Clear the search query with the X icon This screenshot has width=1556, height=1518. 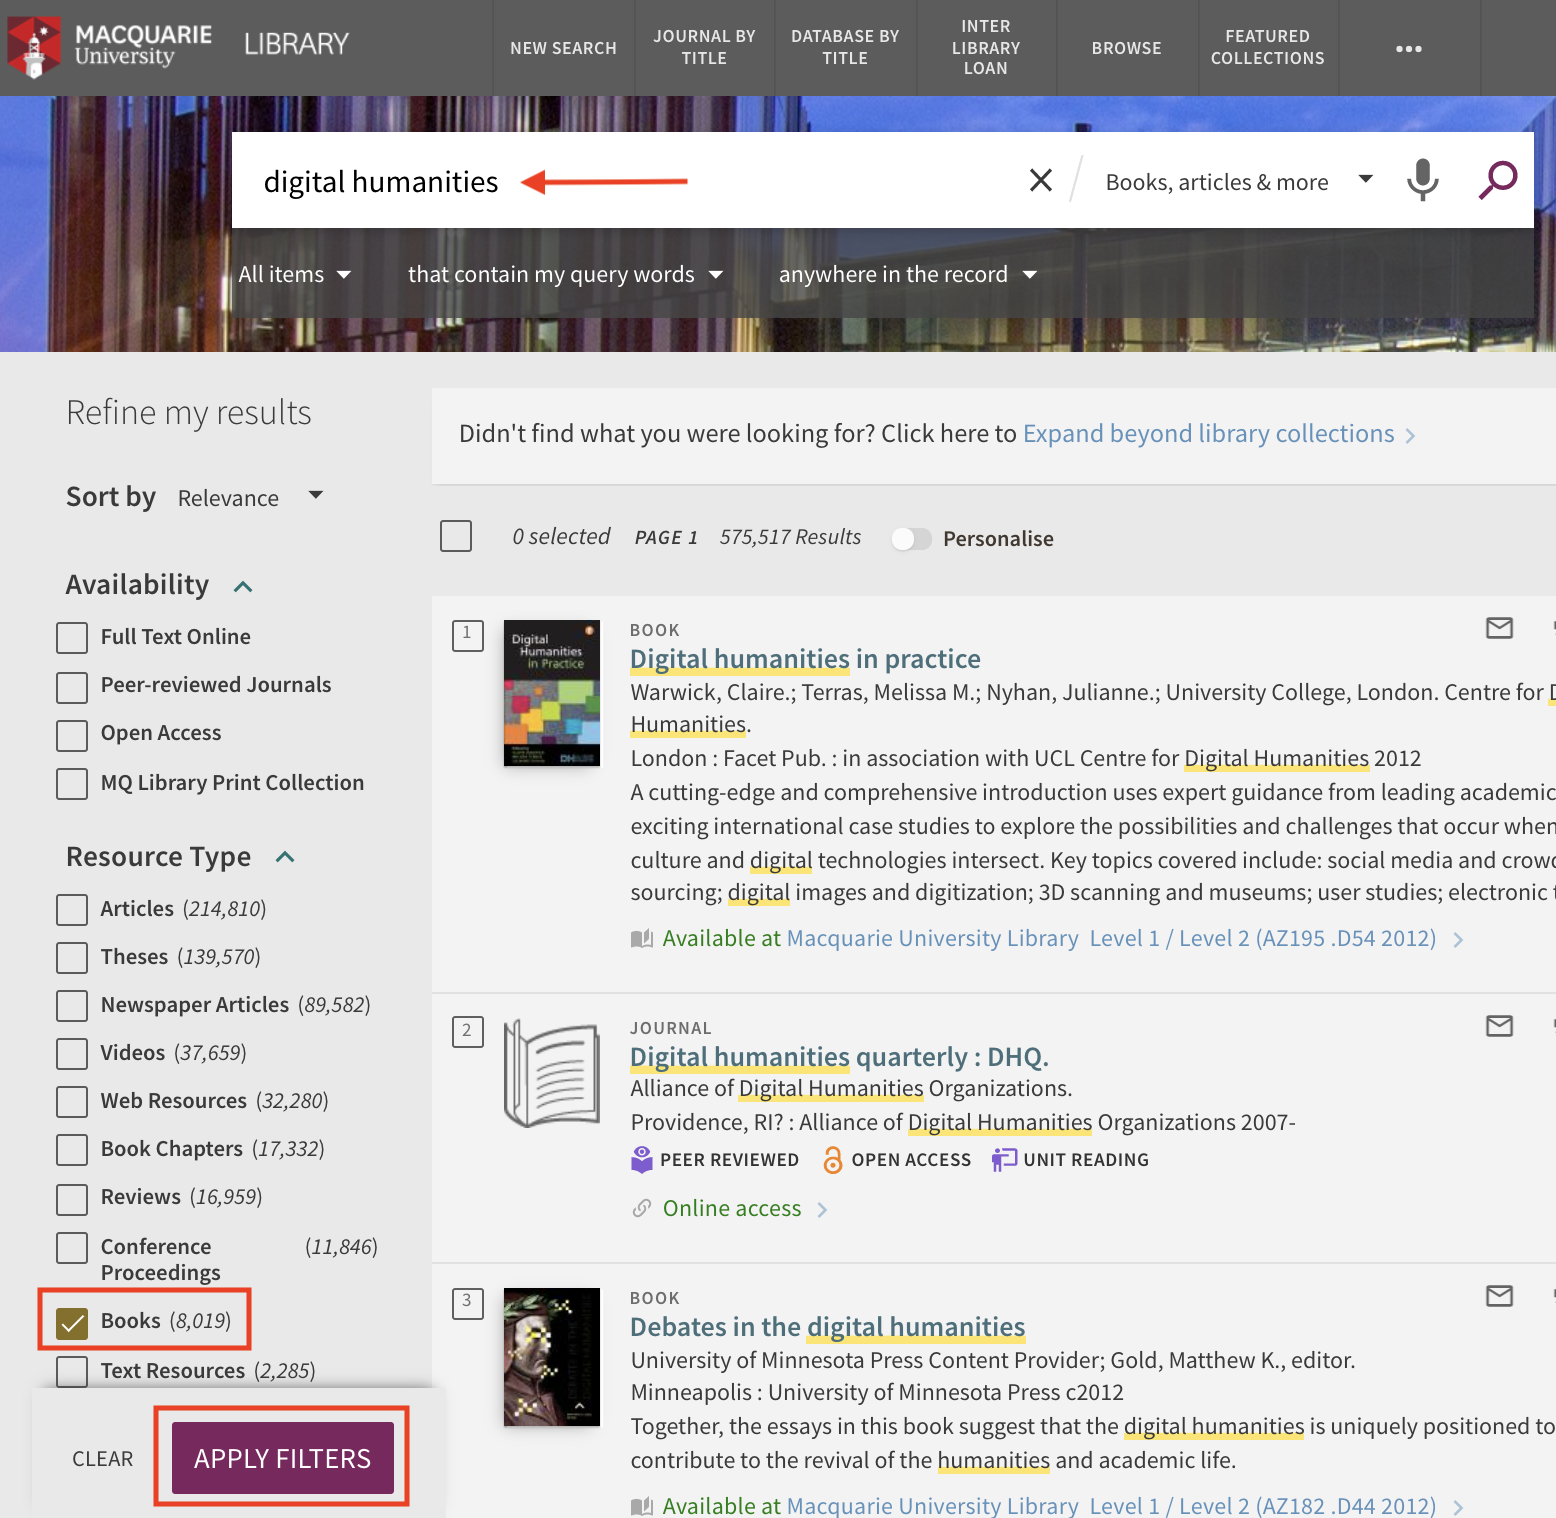[1040, 180]
